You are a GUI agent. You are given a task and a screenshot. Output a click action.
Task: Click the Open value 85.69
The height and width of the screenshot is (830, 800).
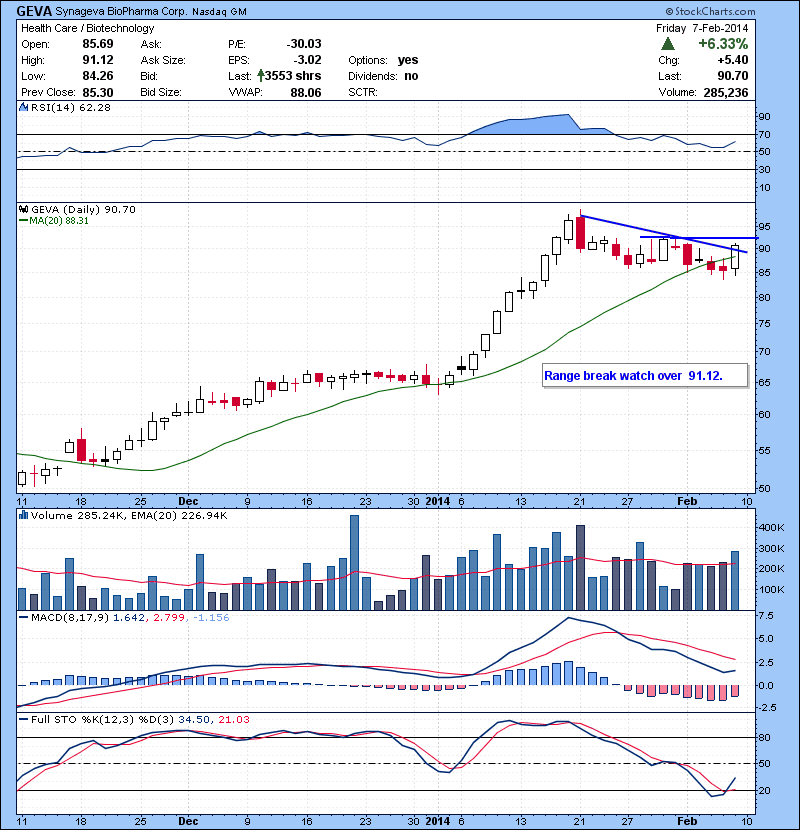98,44
